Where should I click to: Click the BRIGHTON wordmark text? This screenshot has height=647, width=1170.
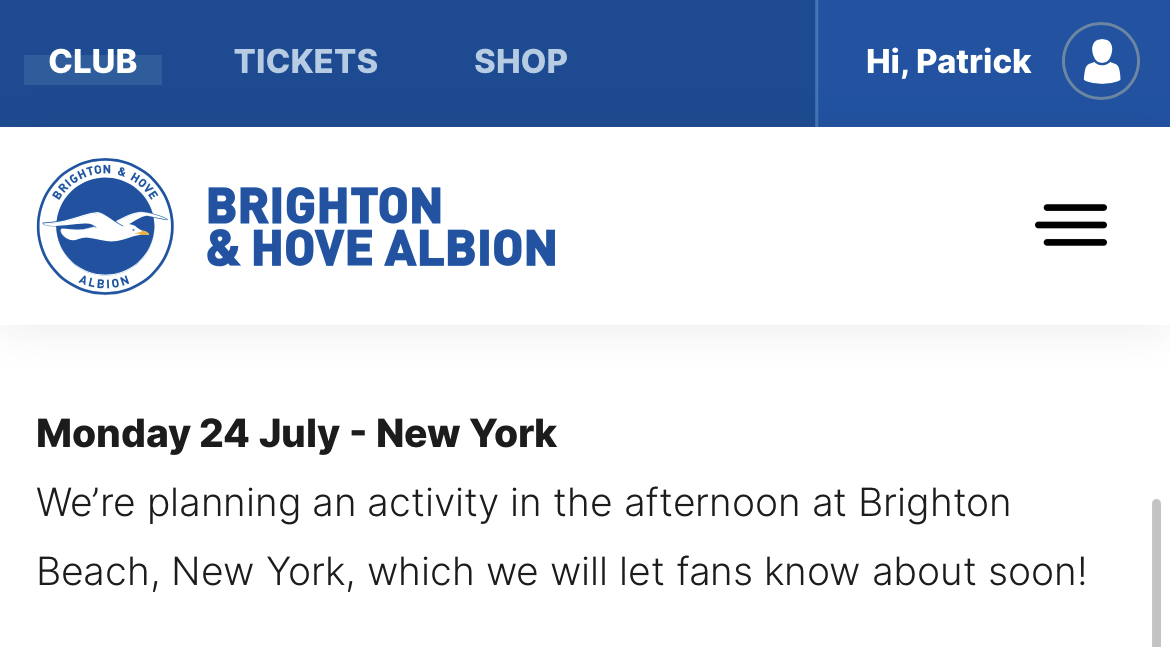pos(325,206)
